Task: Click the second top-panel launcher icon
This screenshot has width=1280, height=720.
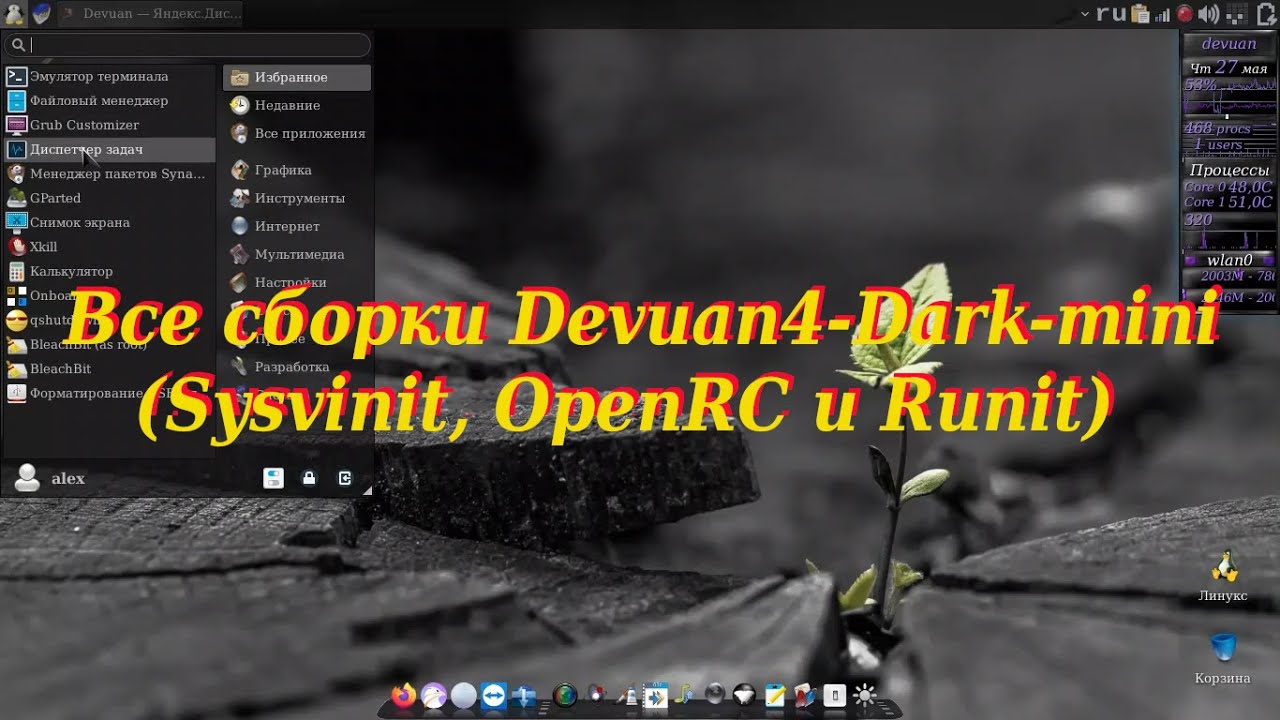Action: (41, 14)
